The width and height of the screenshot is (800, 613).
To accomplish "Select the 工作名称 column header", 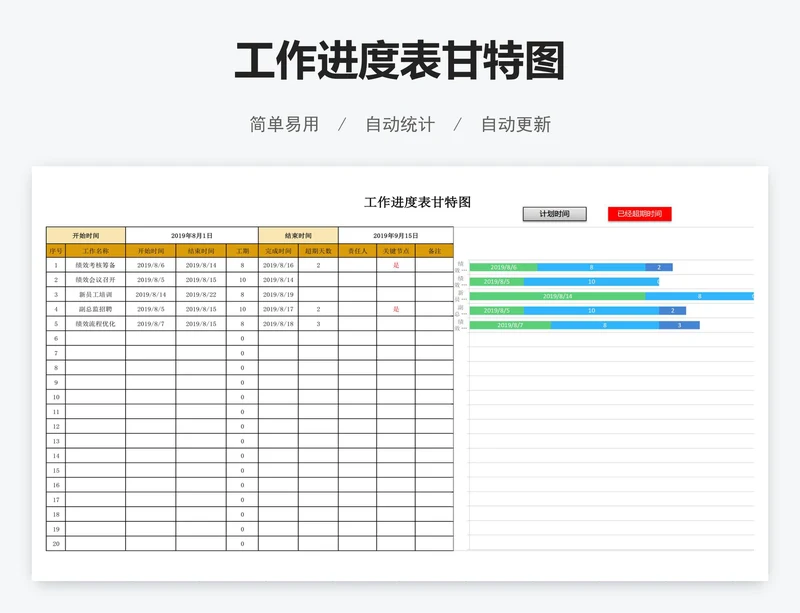I will [95, 251].
